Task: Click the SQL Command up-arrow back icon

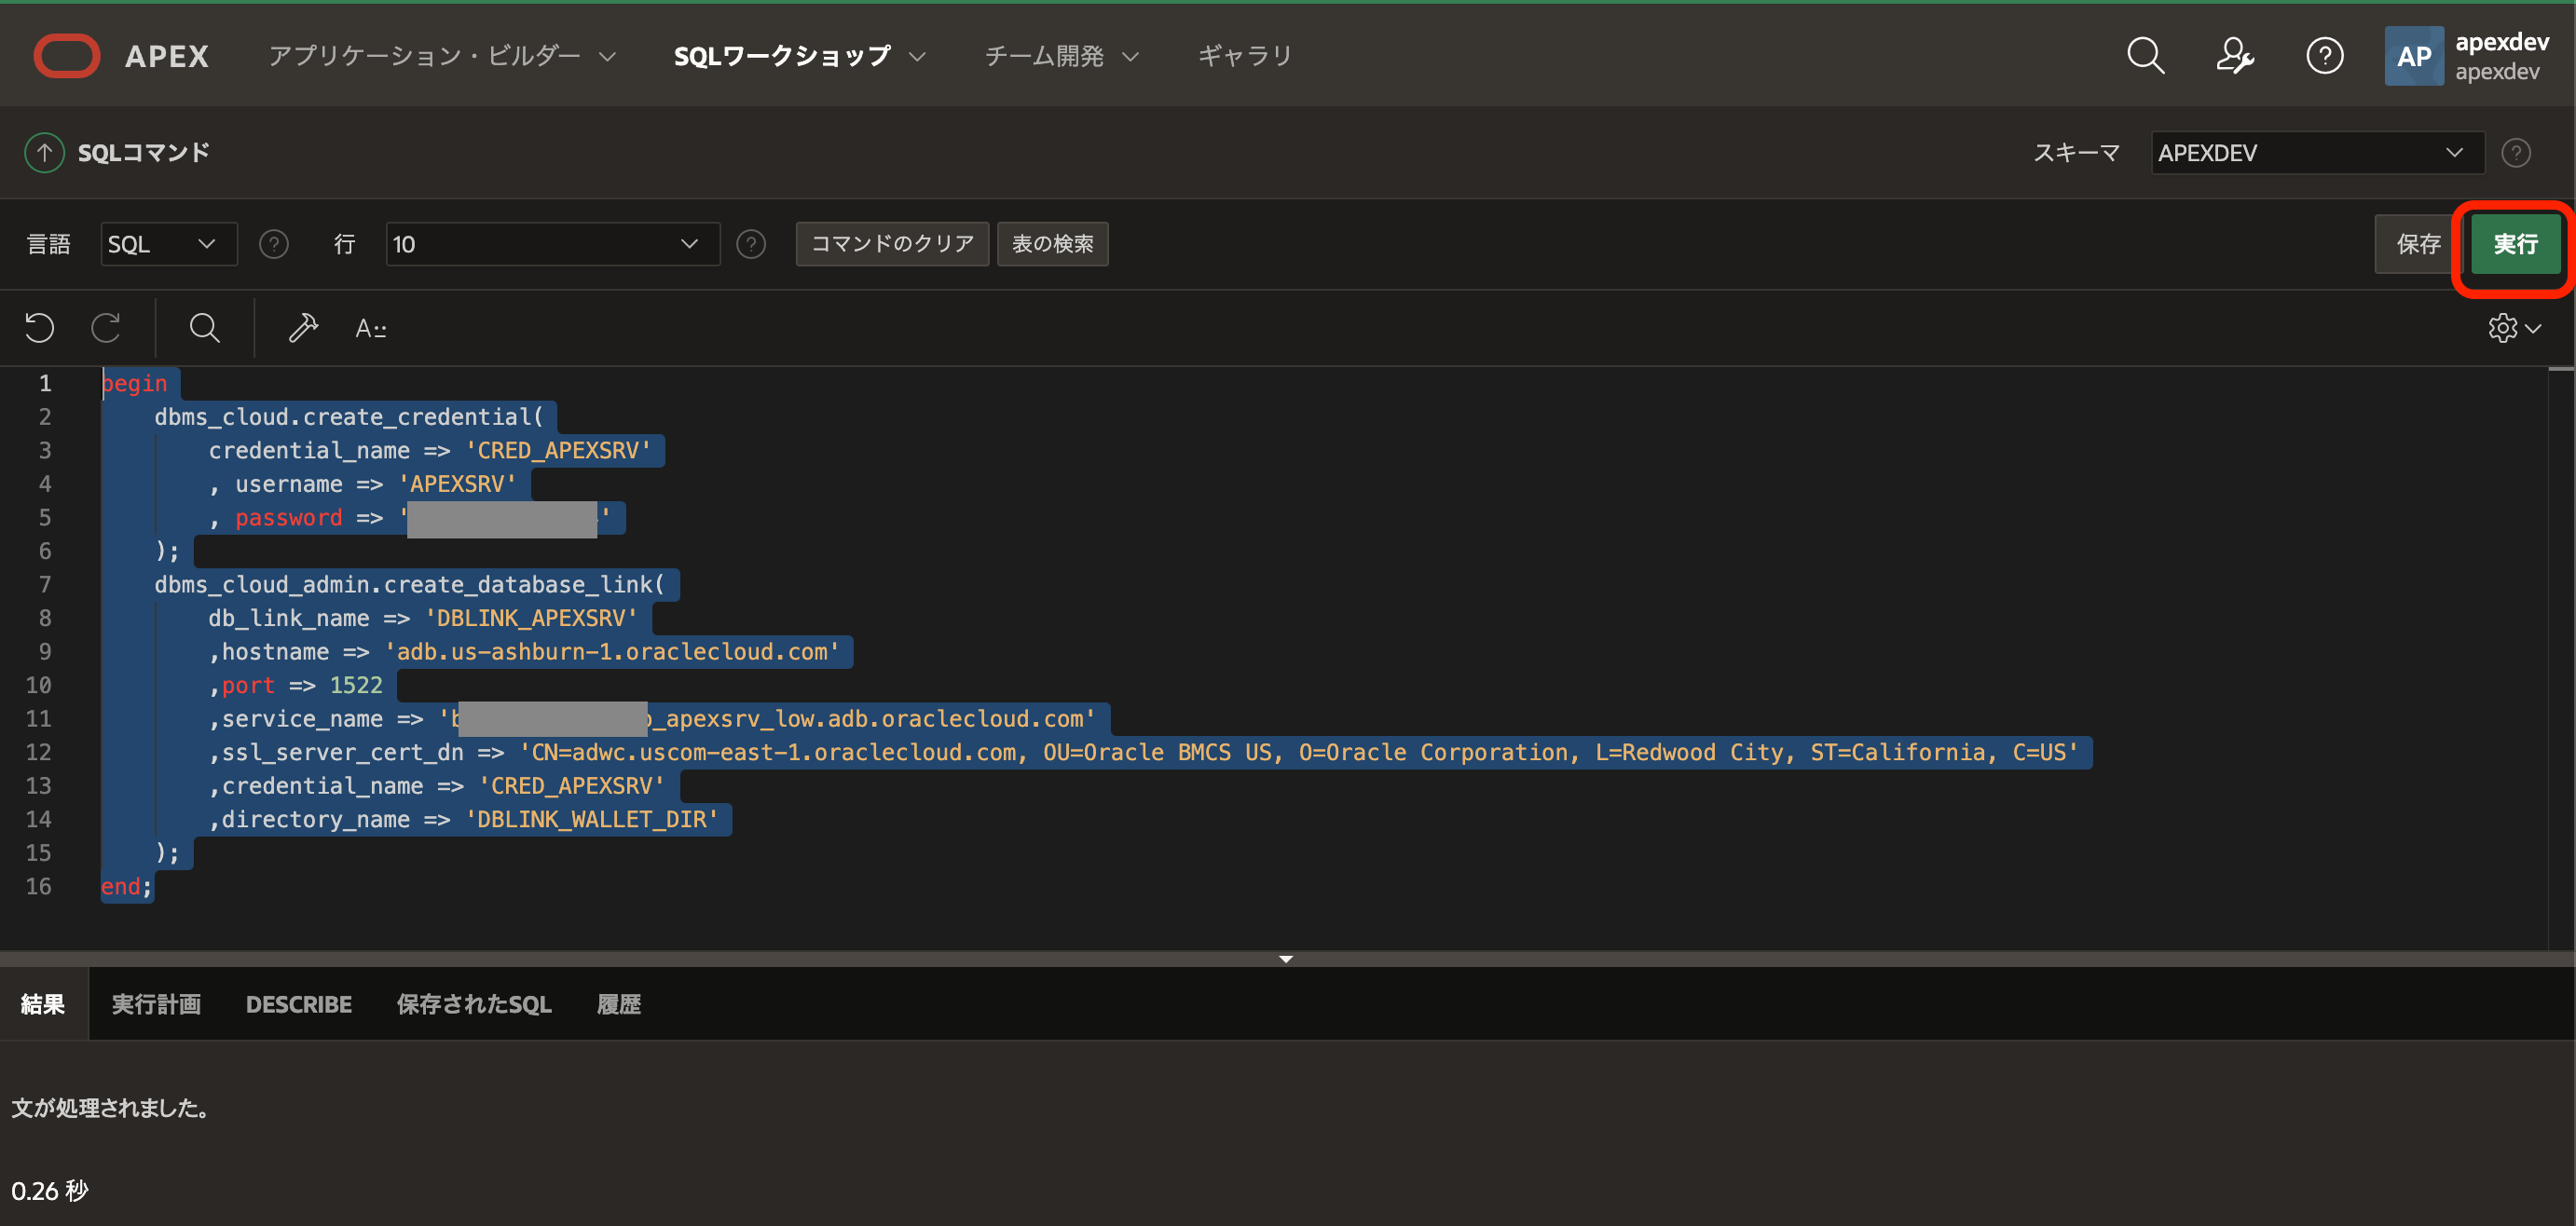Action: 44,153
